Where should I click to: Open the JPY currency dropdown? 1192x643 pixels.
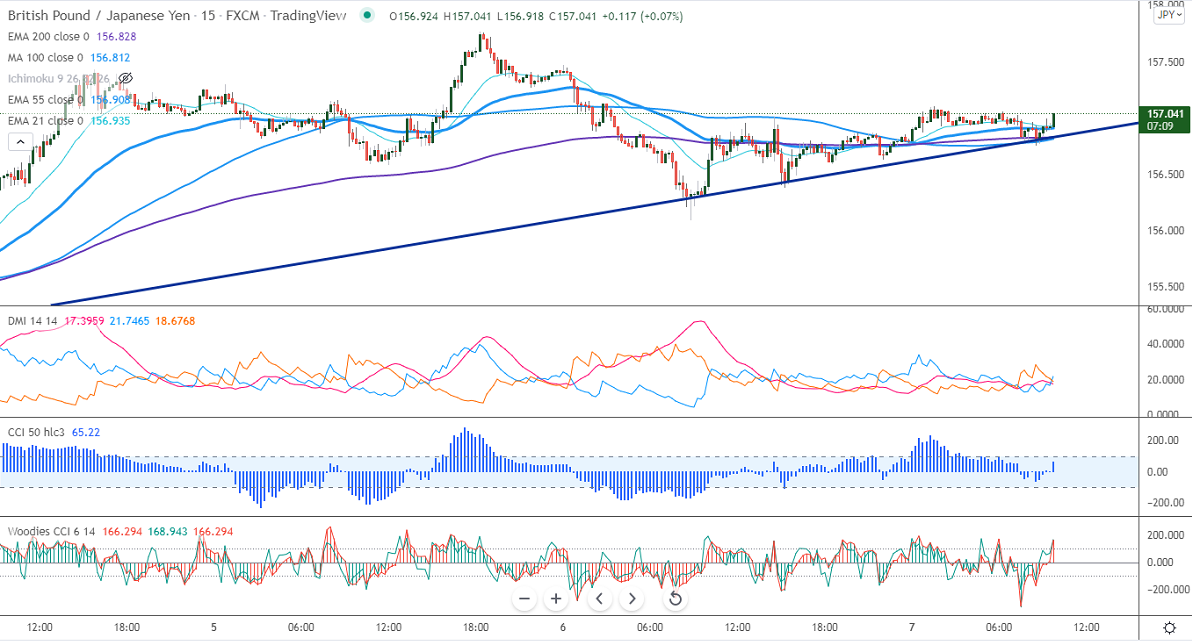coord(1168,15)
